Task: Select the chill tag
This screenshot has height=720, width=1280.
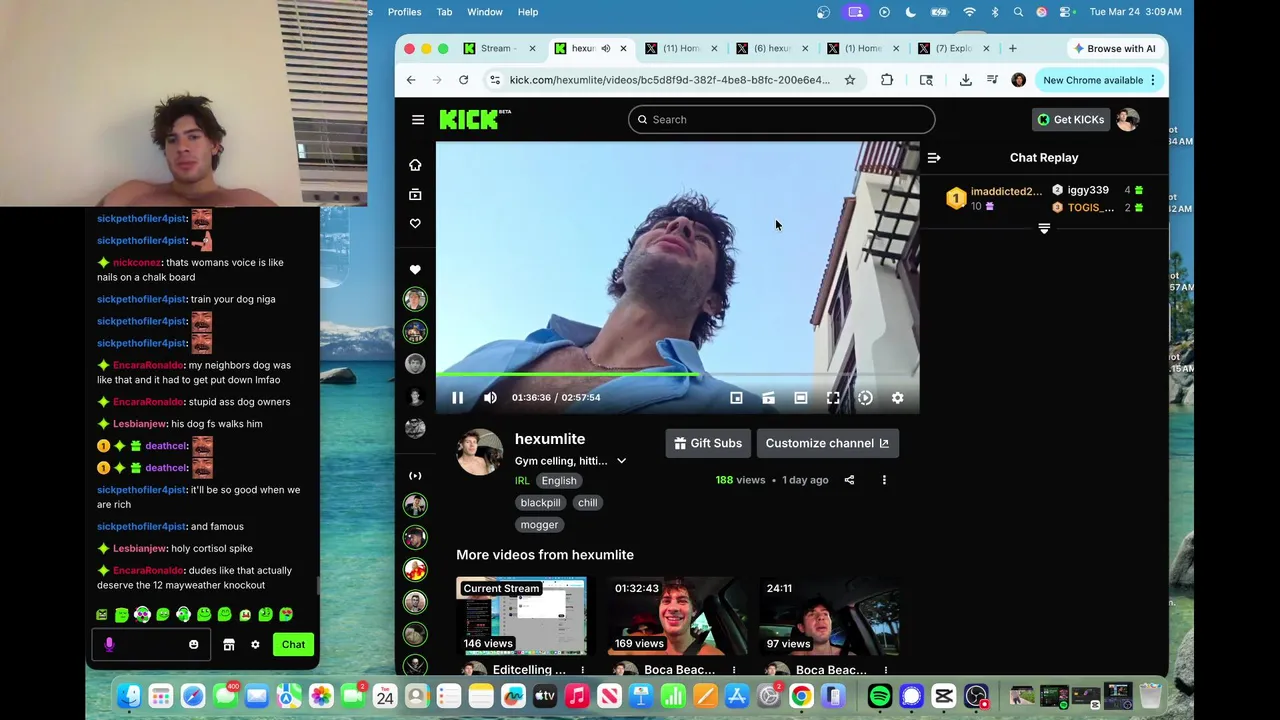Action: pos(588,503)
